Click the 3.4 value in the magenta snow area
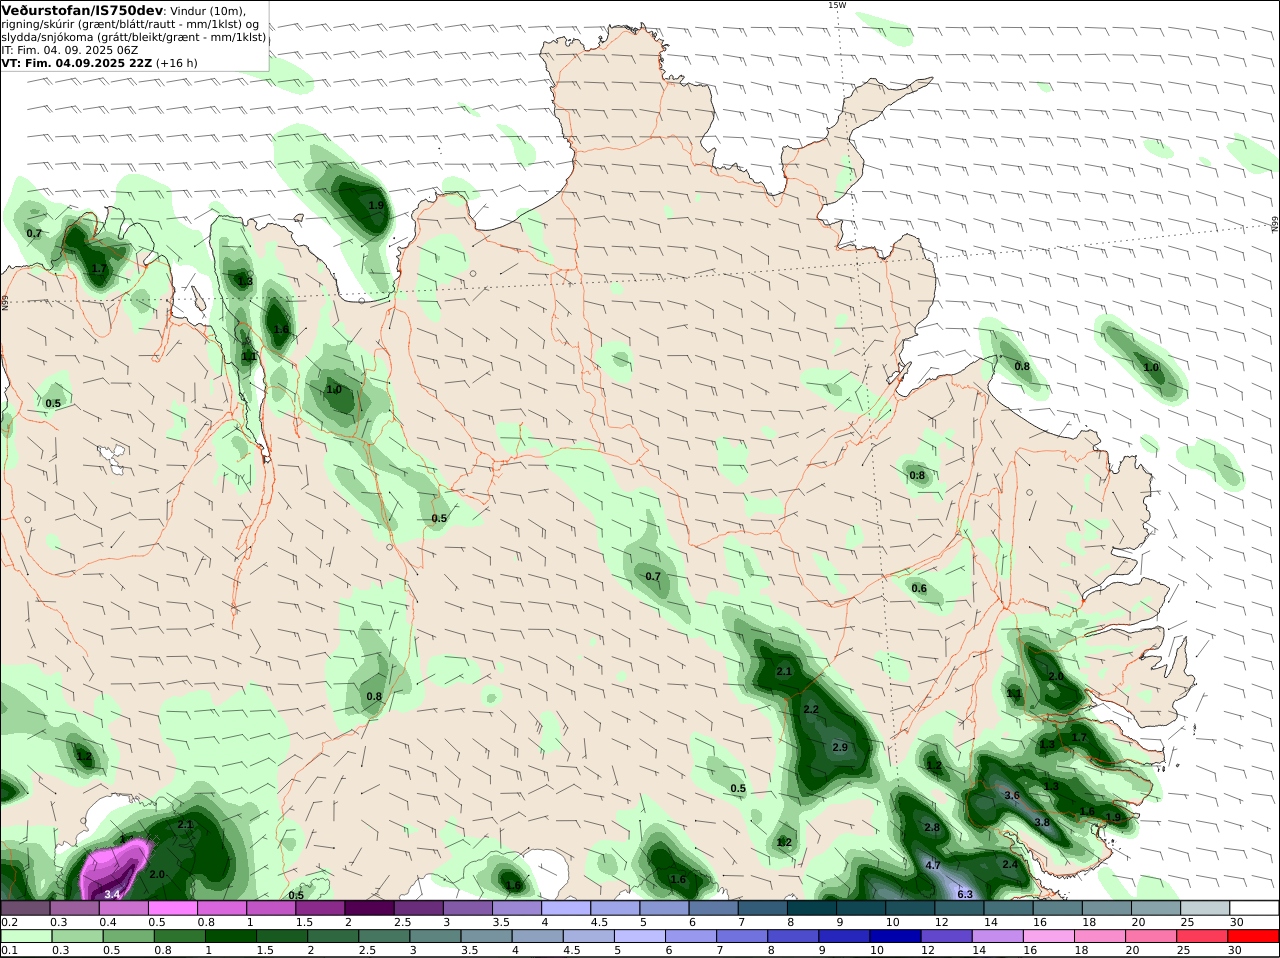The image size is (1280, 958). tap(112, 894)
